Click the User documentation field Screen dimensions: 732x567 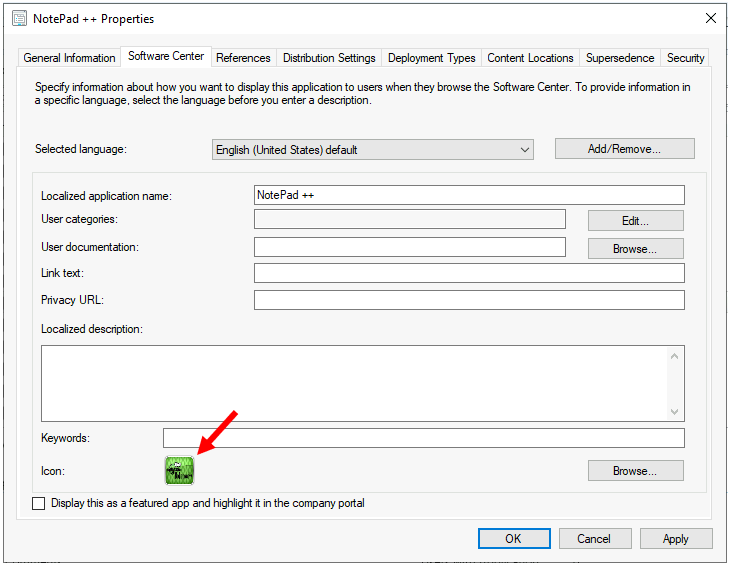pyautogui.click(x=410, y=247)
